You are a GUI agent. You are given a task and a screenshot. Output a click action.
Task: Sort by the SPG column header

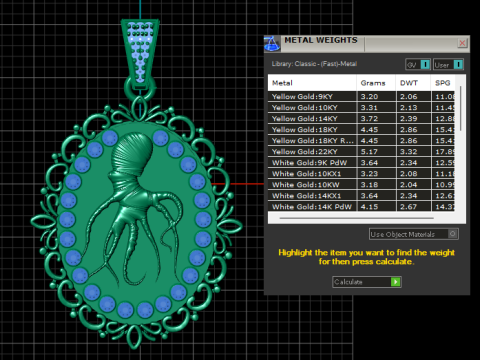coord(443,83)
